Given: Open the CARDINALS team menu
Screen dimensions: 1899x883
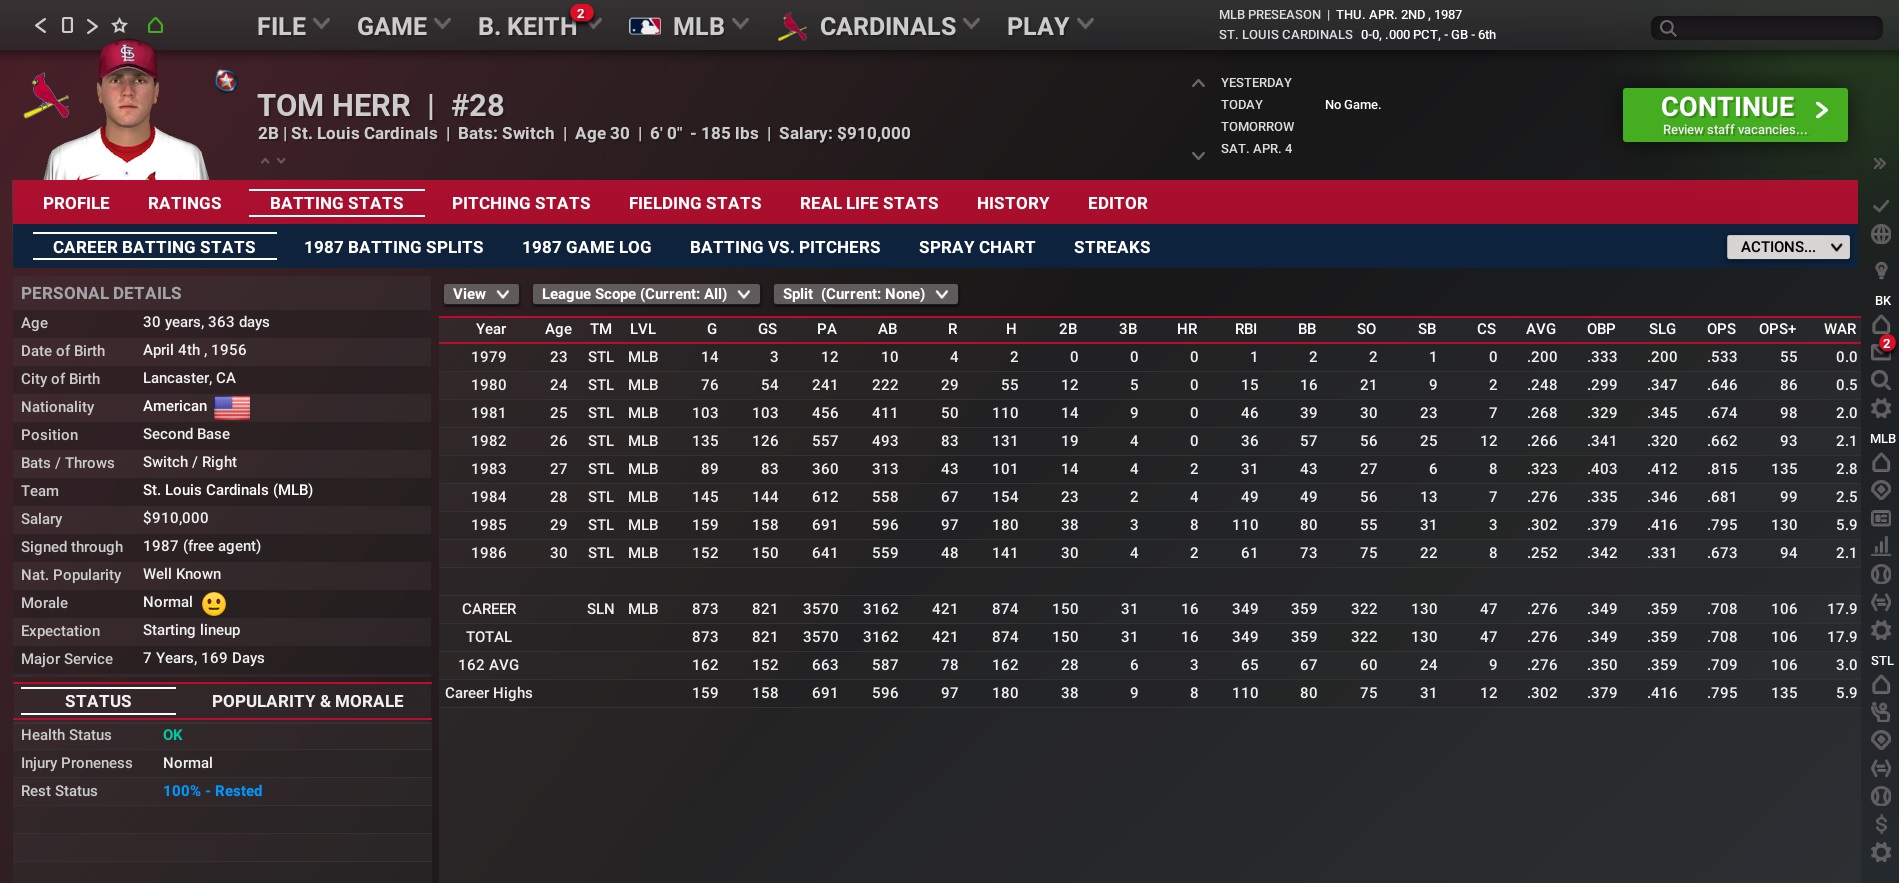Looking at the screenshot, I should (x=879, y=26).
